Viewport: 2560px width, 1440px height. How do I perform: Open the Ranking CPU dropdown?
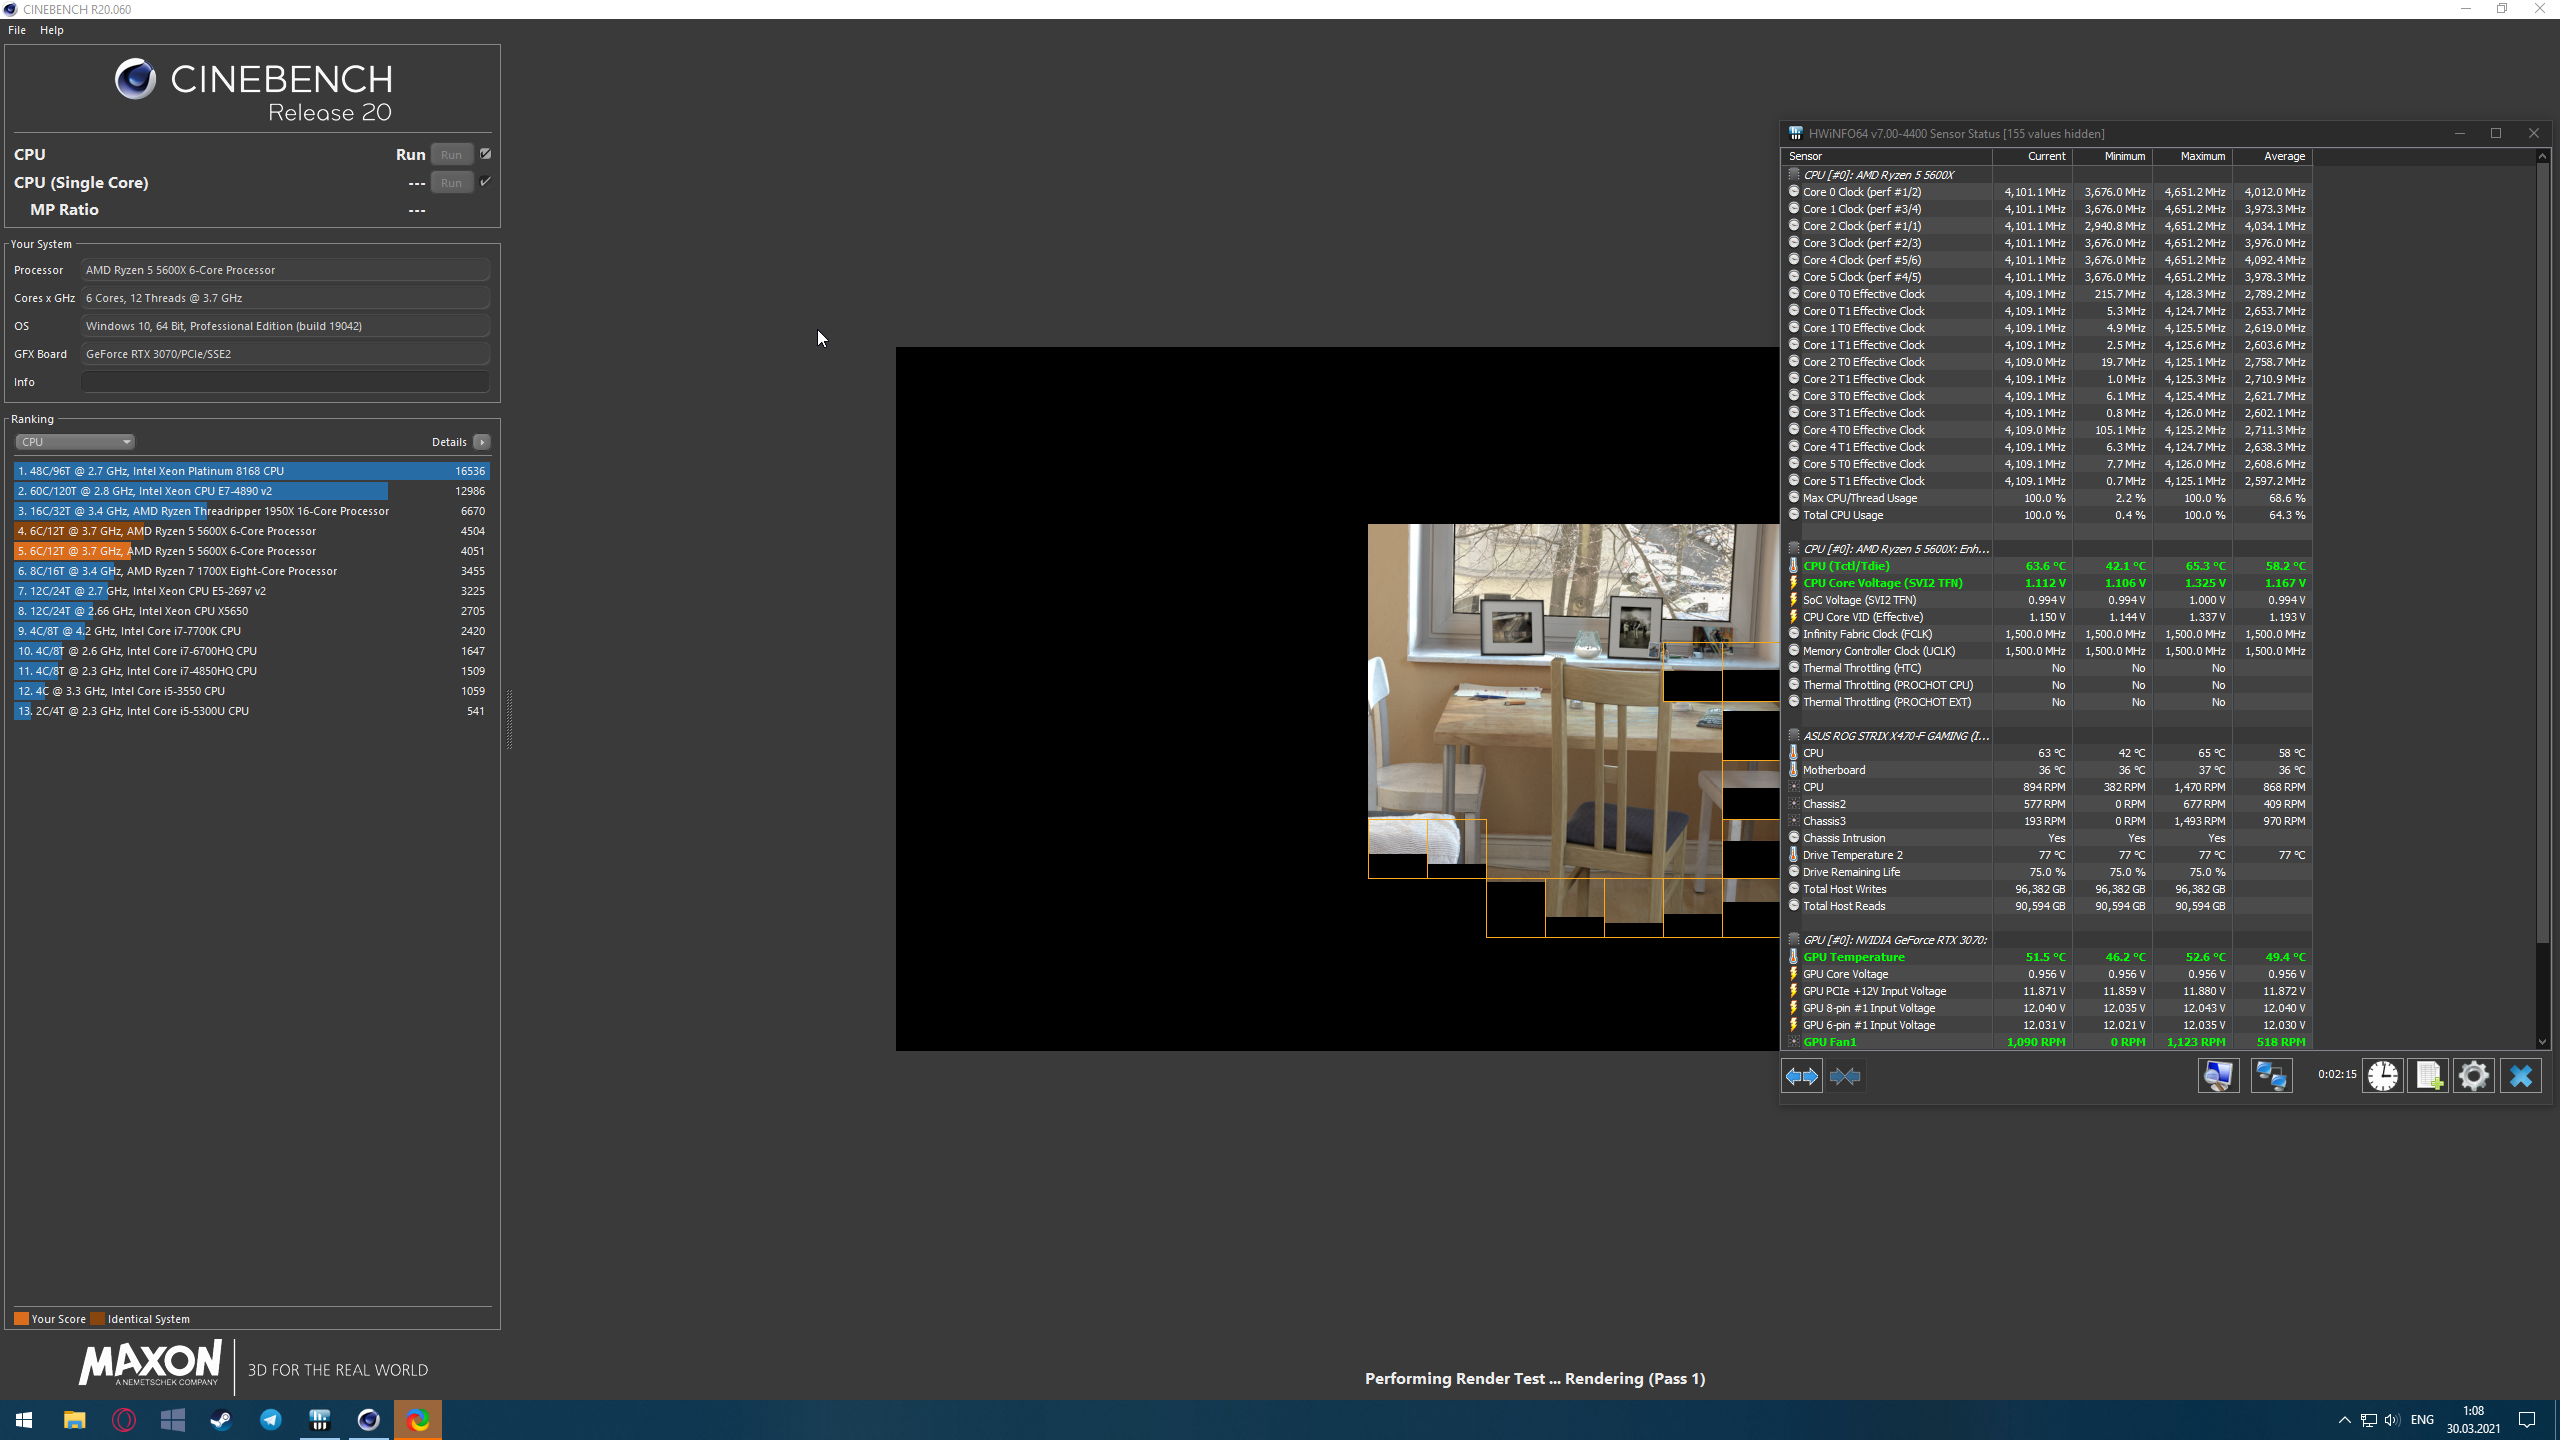pos(75,442)
